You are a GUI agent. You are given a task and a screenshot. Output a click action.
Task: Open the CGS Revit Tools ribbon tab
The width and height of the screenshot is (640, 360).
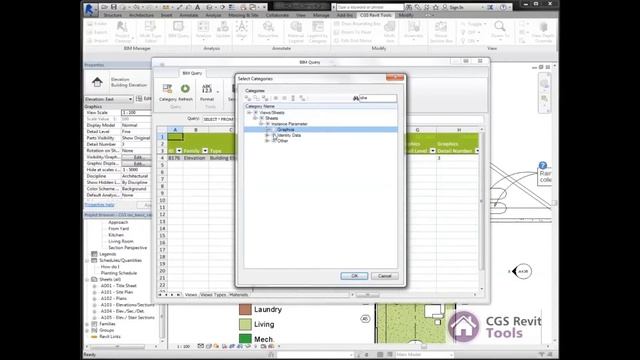coord(376,15)
